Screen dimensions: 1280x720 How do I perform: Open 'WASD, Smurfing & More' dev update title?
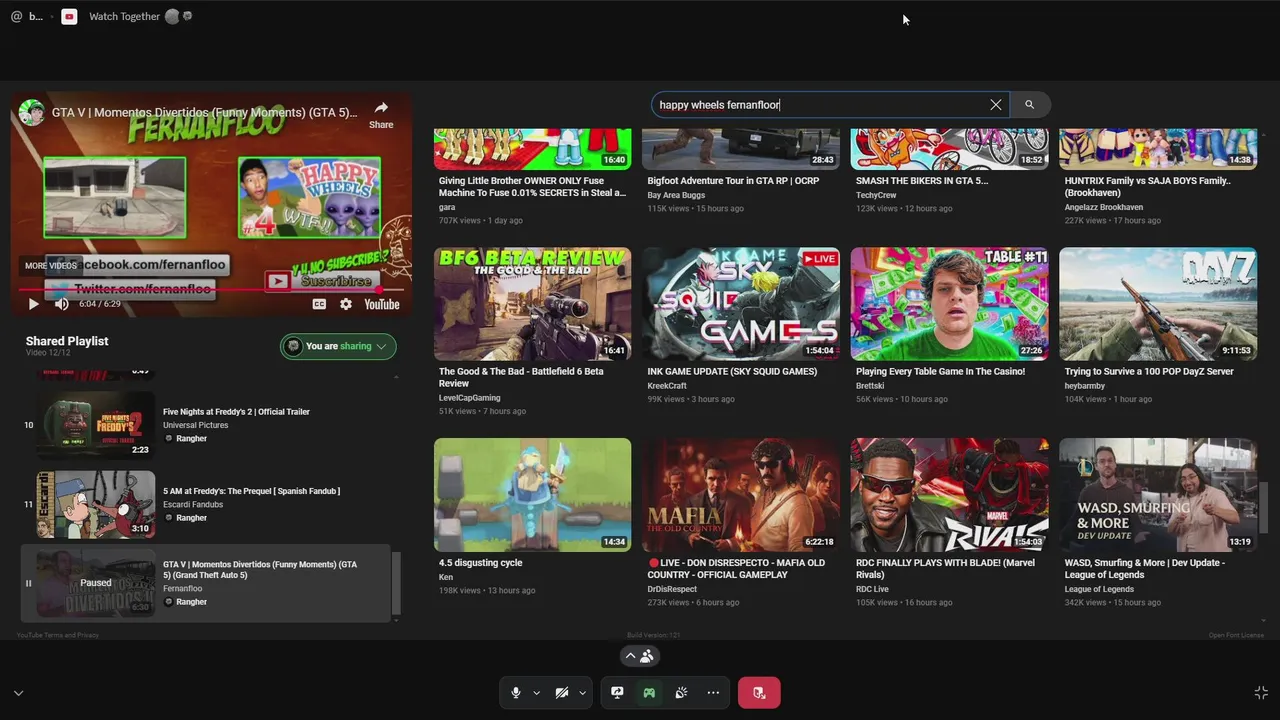(x=1144, y=568)
